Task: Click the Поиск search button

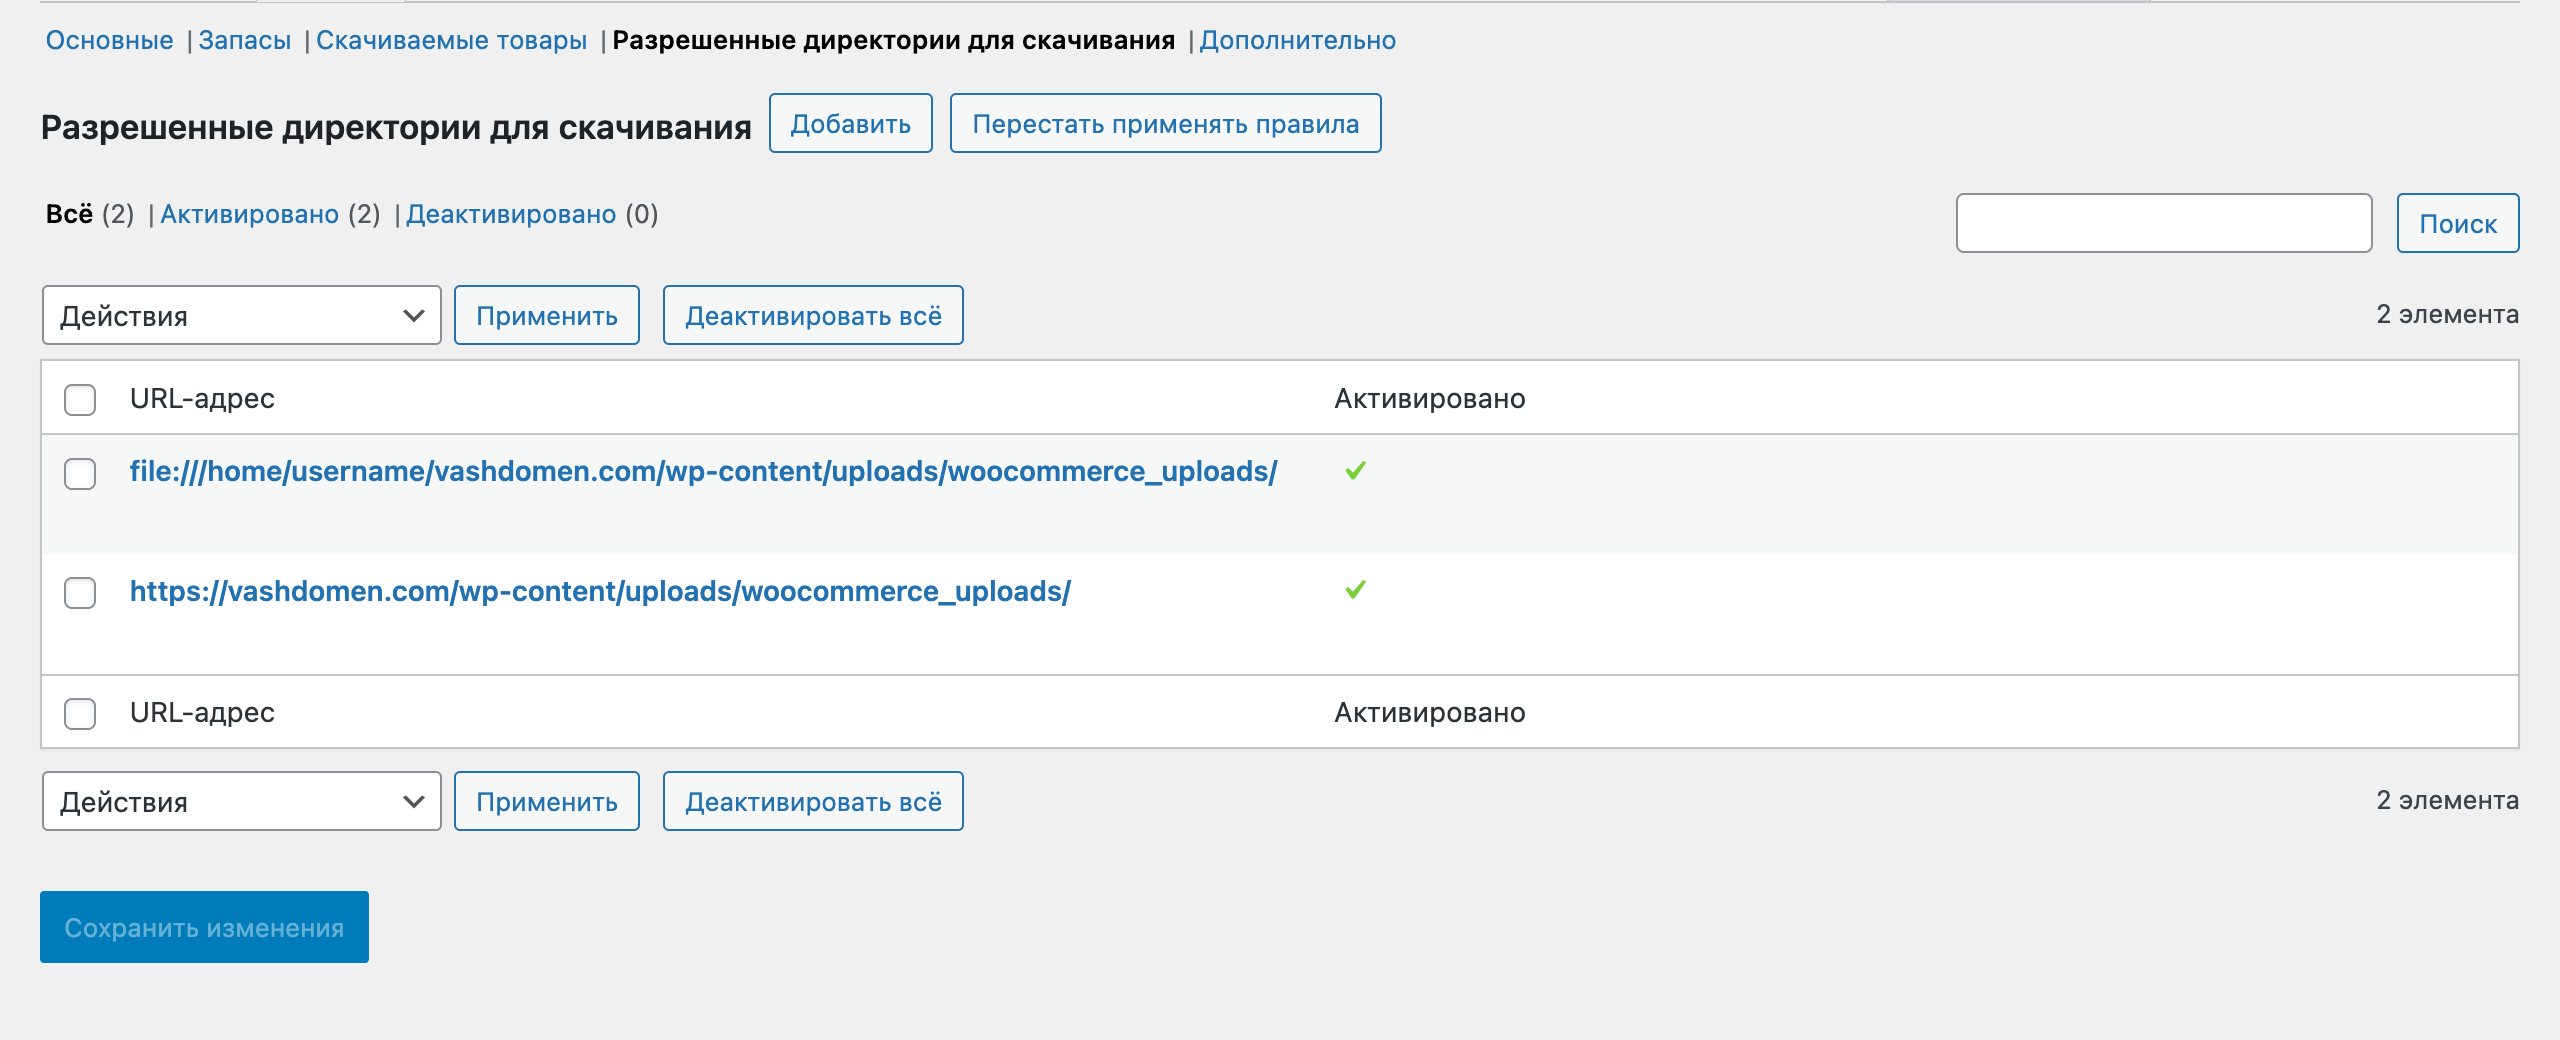Action: (2457, 224)
